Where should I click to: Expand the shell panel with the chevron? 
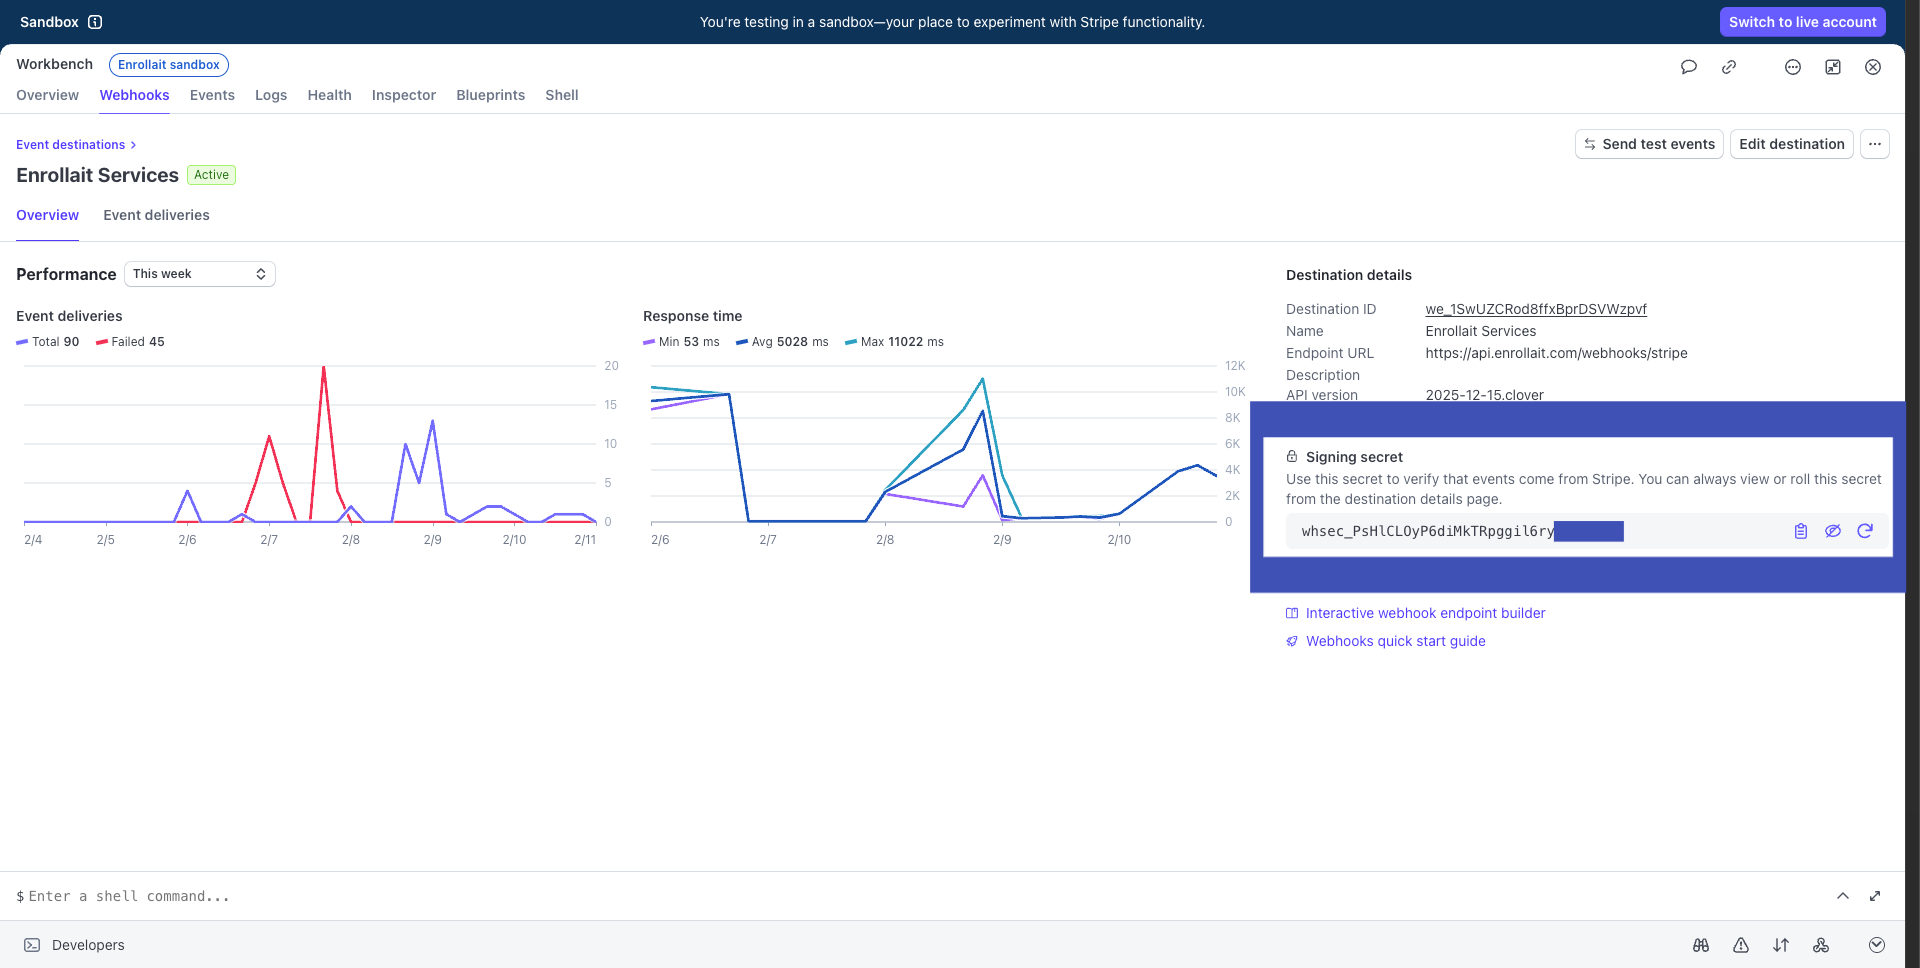(x=1843, y=896)
